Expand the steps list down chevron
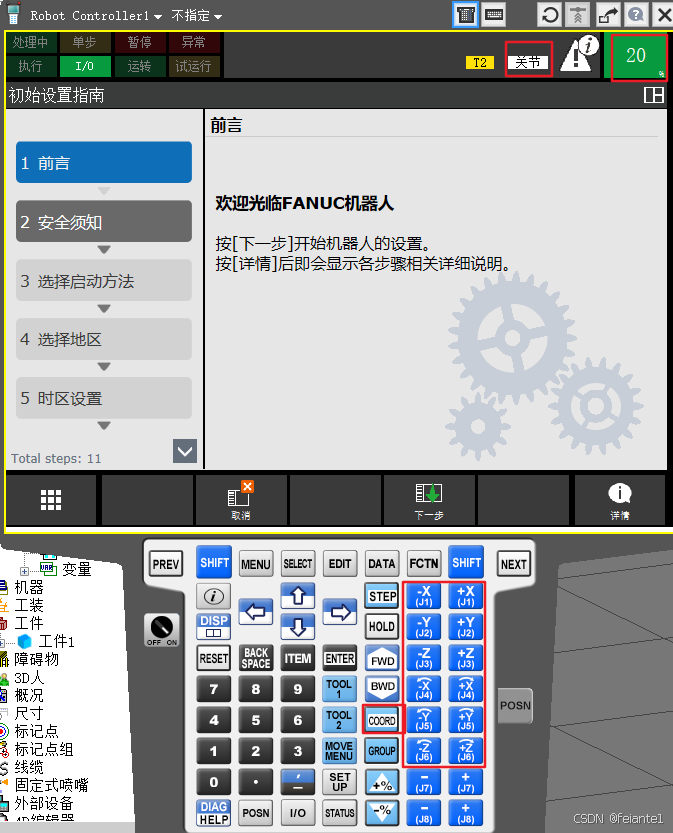Image resolution: width=673 pixels, height=833 pixels. tap(185, 451)
